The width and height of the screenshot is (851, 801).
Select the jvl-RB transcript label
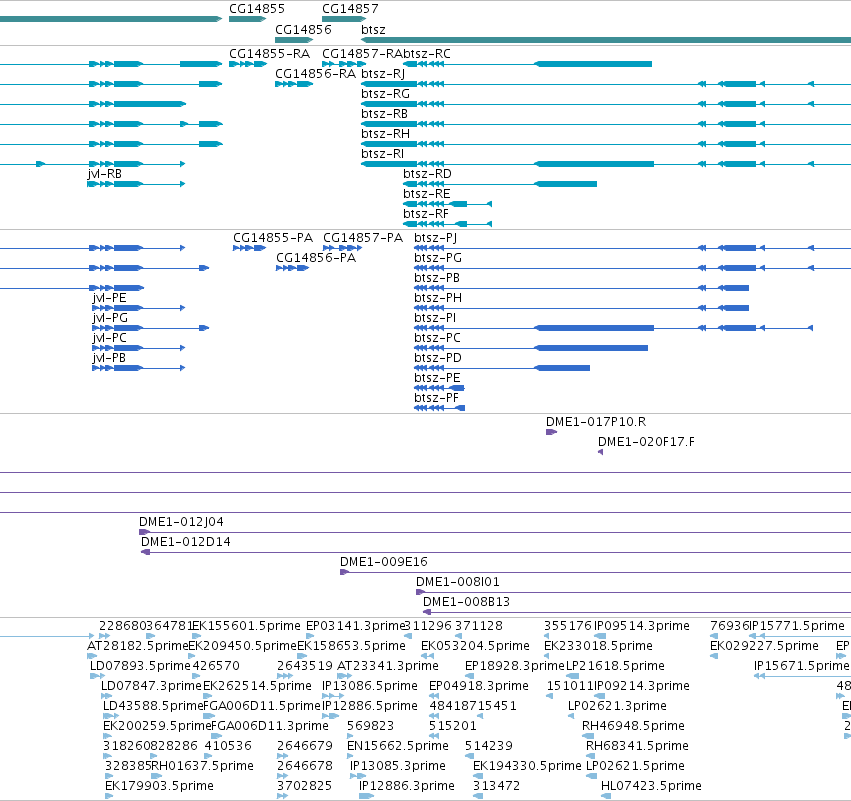coord(104,174)
